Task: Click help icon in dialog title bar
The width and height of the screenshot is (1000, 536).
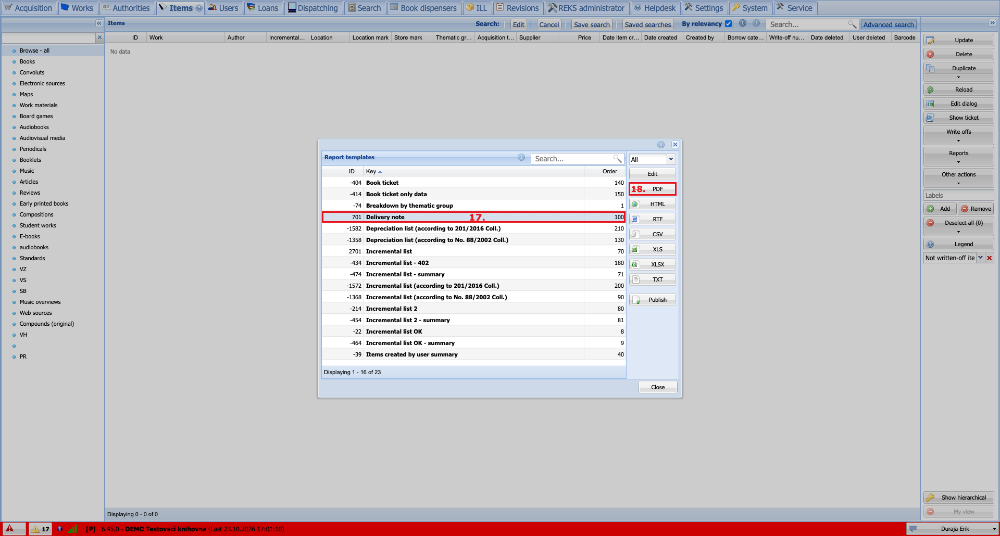Action: pos(661,144)
